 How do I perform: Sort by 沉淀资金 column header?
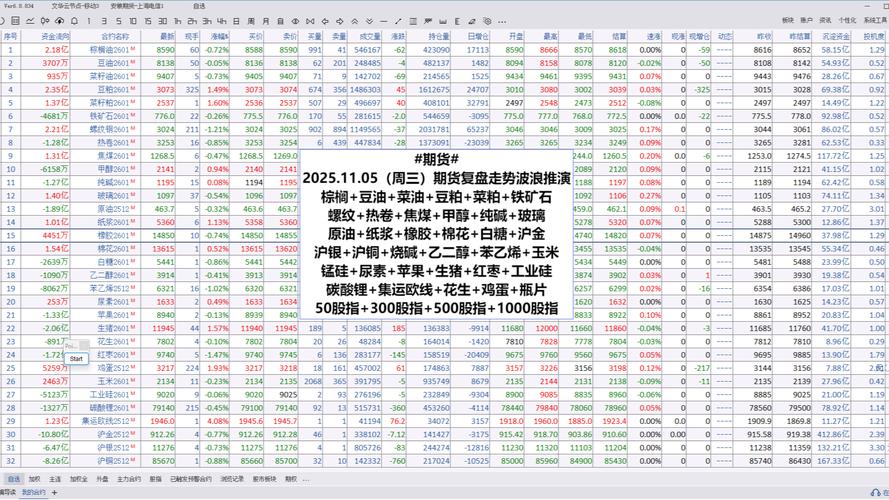point(836,36)
